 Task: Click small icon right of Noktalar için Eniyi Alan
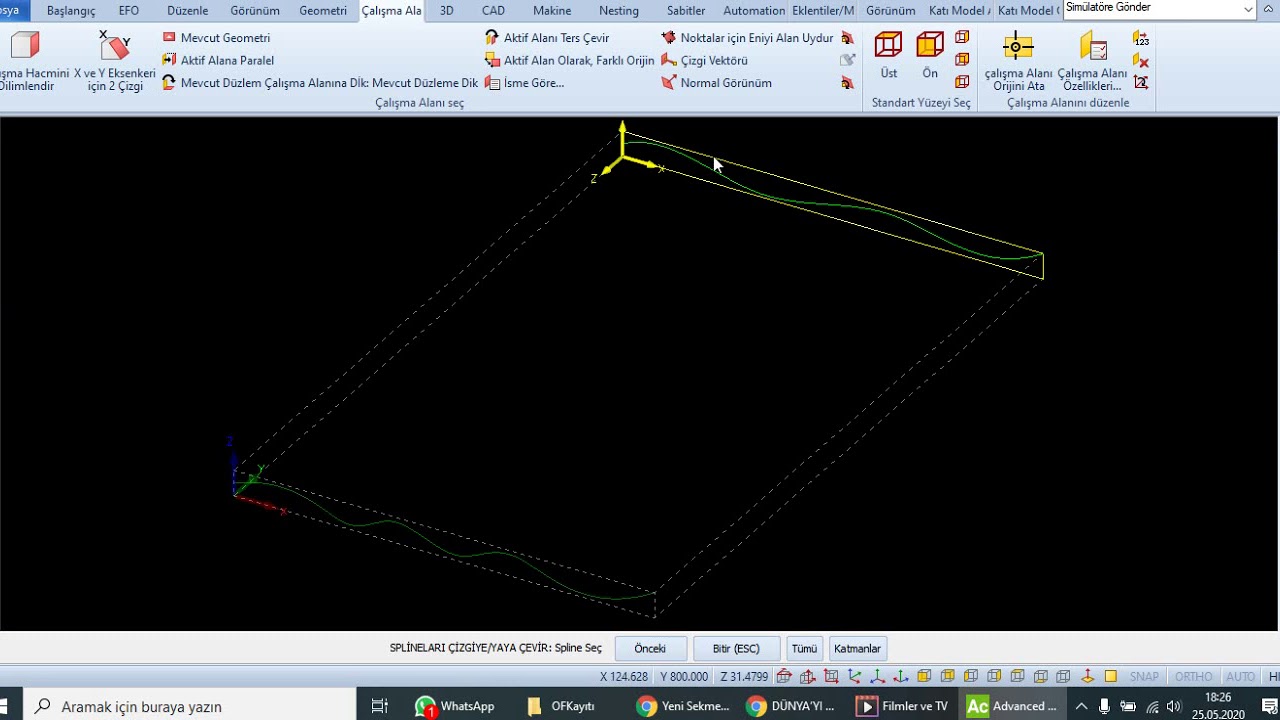(847, 38)
